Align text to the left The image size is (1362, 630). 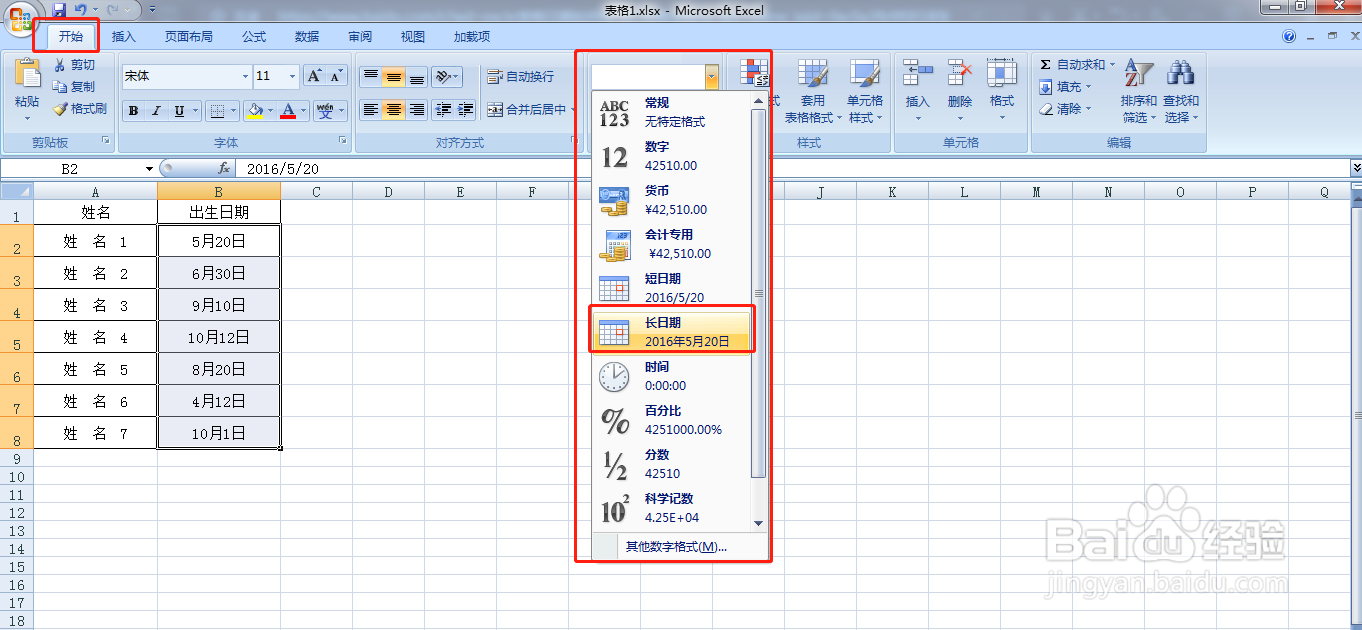(x=370, y=110)
